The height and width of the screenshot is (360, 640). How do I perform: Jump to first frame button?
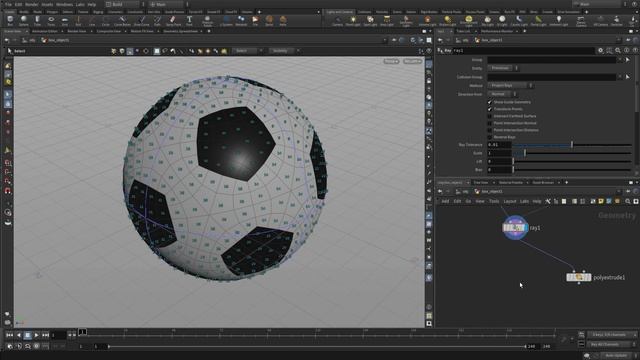[9, 335]
